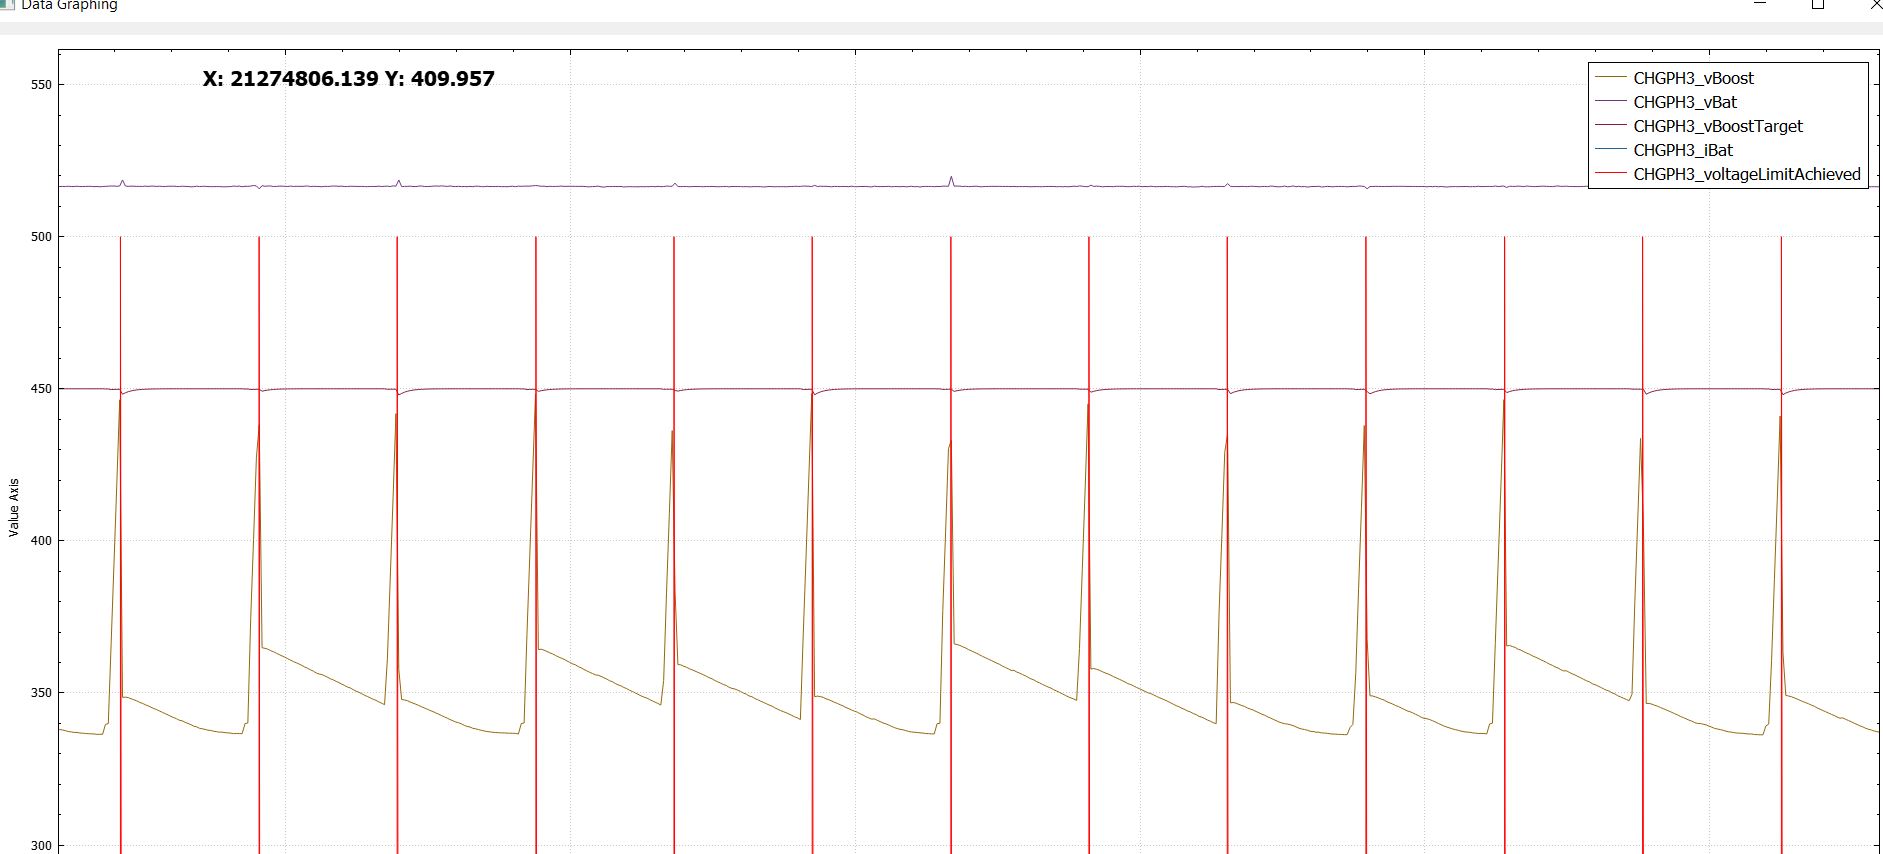Image resolution: width=1883 pixels, height=854 pixels.
Task: Click the Data Graphing window title
Action: [69, 5]
